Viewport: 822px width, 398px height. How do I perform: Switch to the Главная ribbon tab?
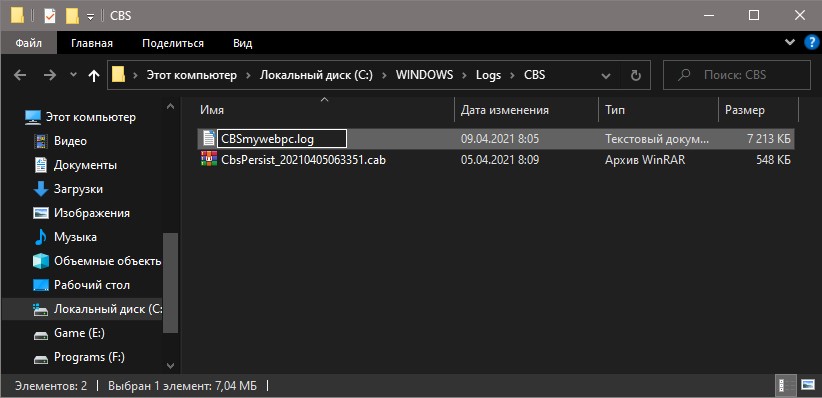tap(92, 43)
